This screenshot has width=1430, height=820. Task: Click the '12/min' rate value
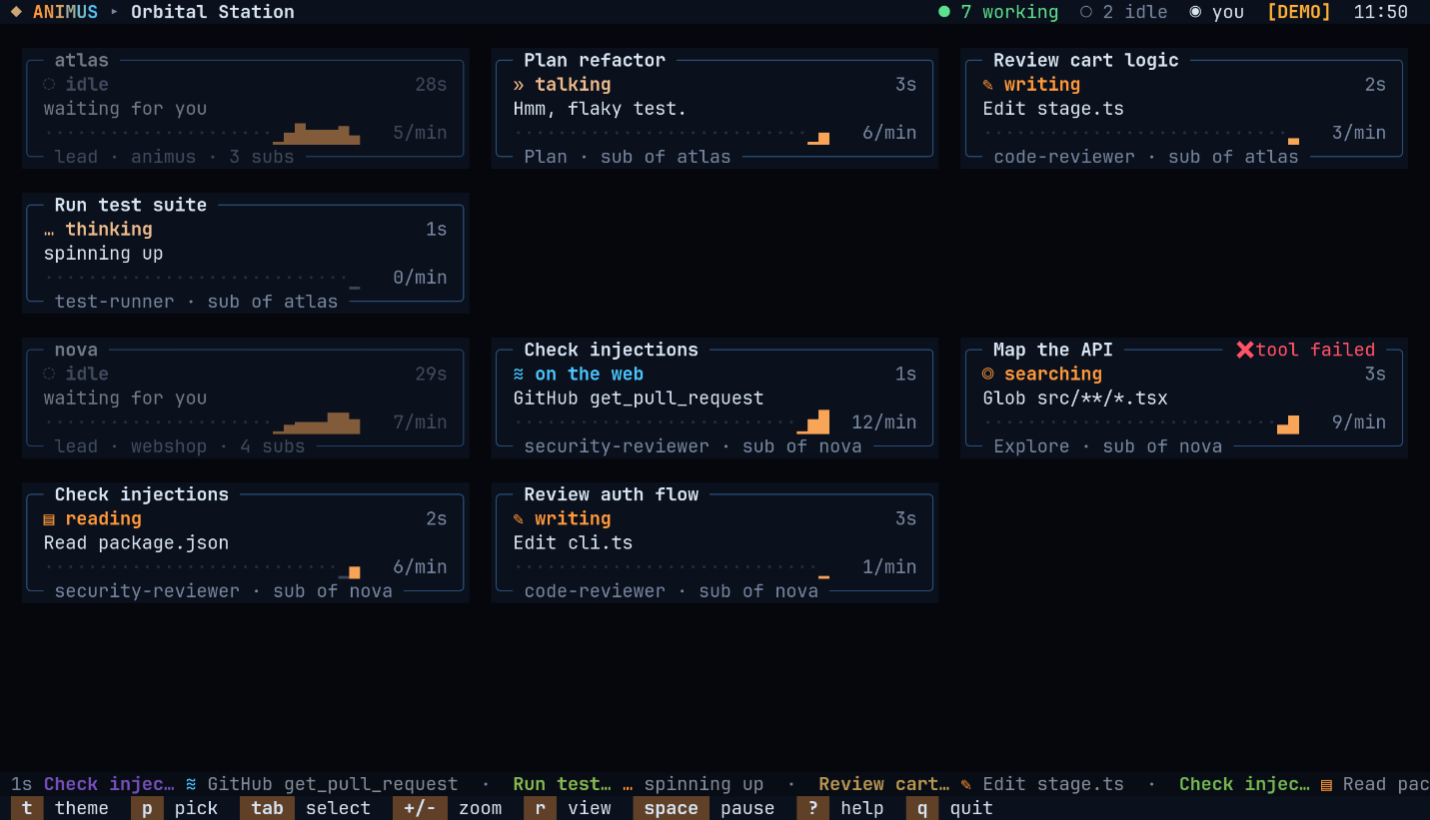(884, 422)
